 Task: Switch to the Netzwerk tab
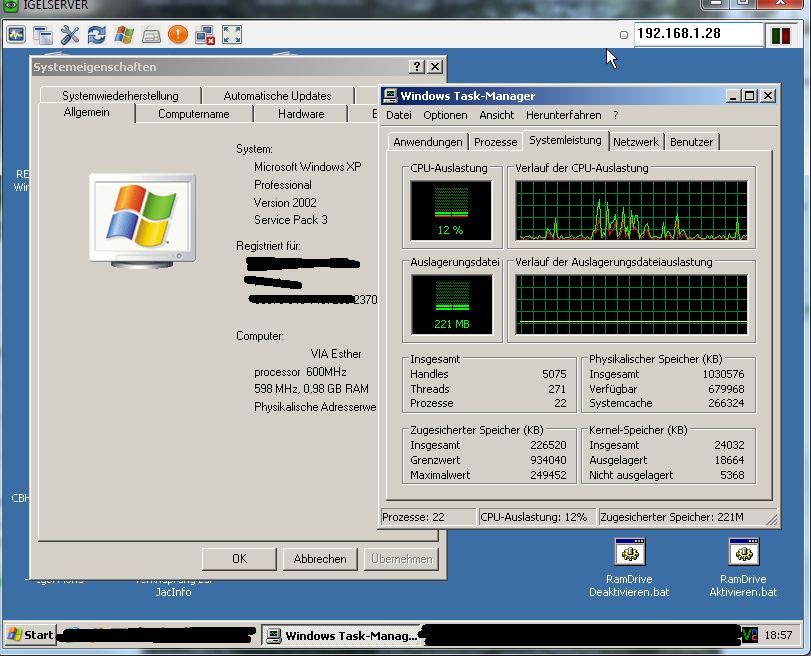636,142
